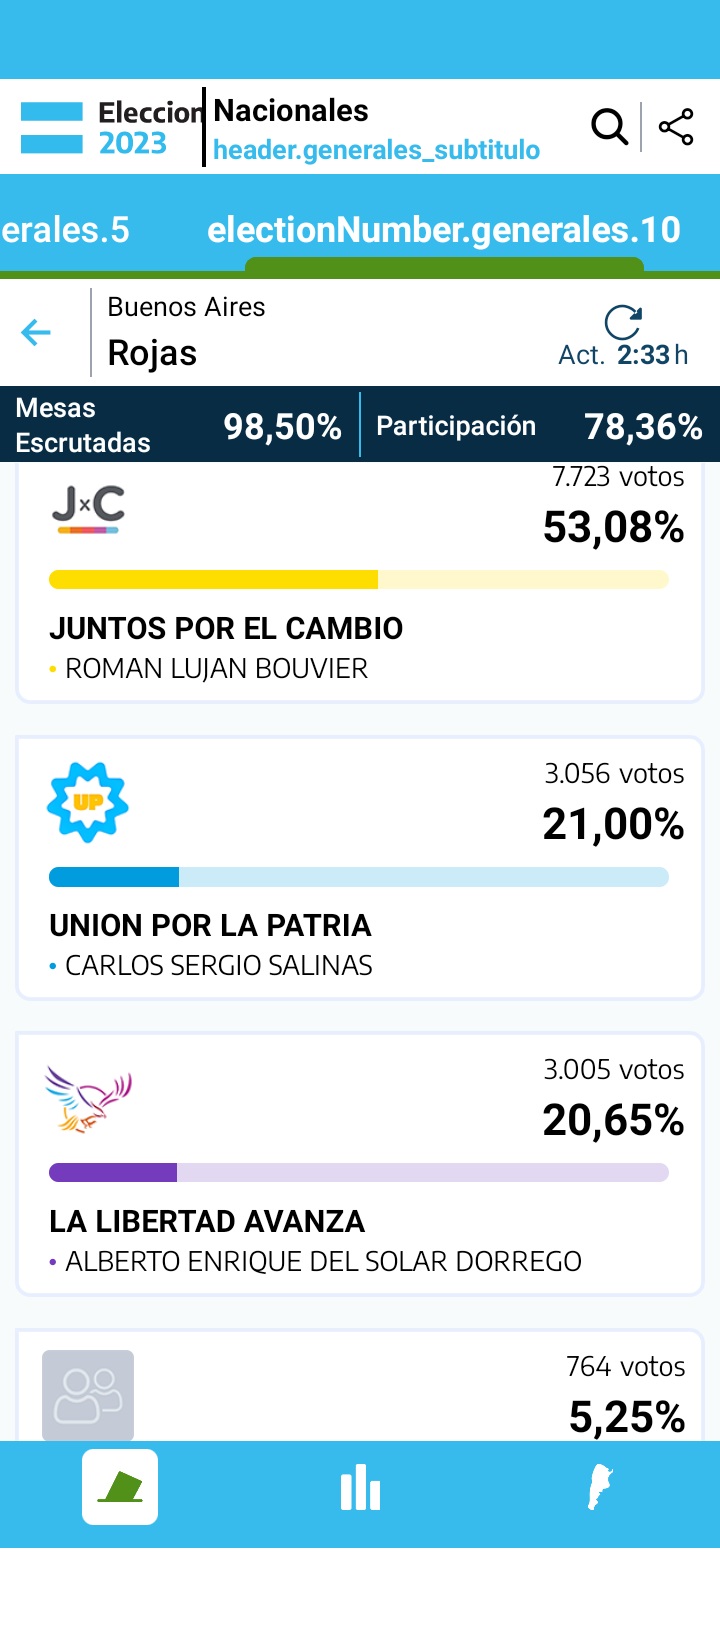Tap the gray placeholder party icon

click(88, 1394)
